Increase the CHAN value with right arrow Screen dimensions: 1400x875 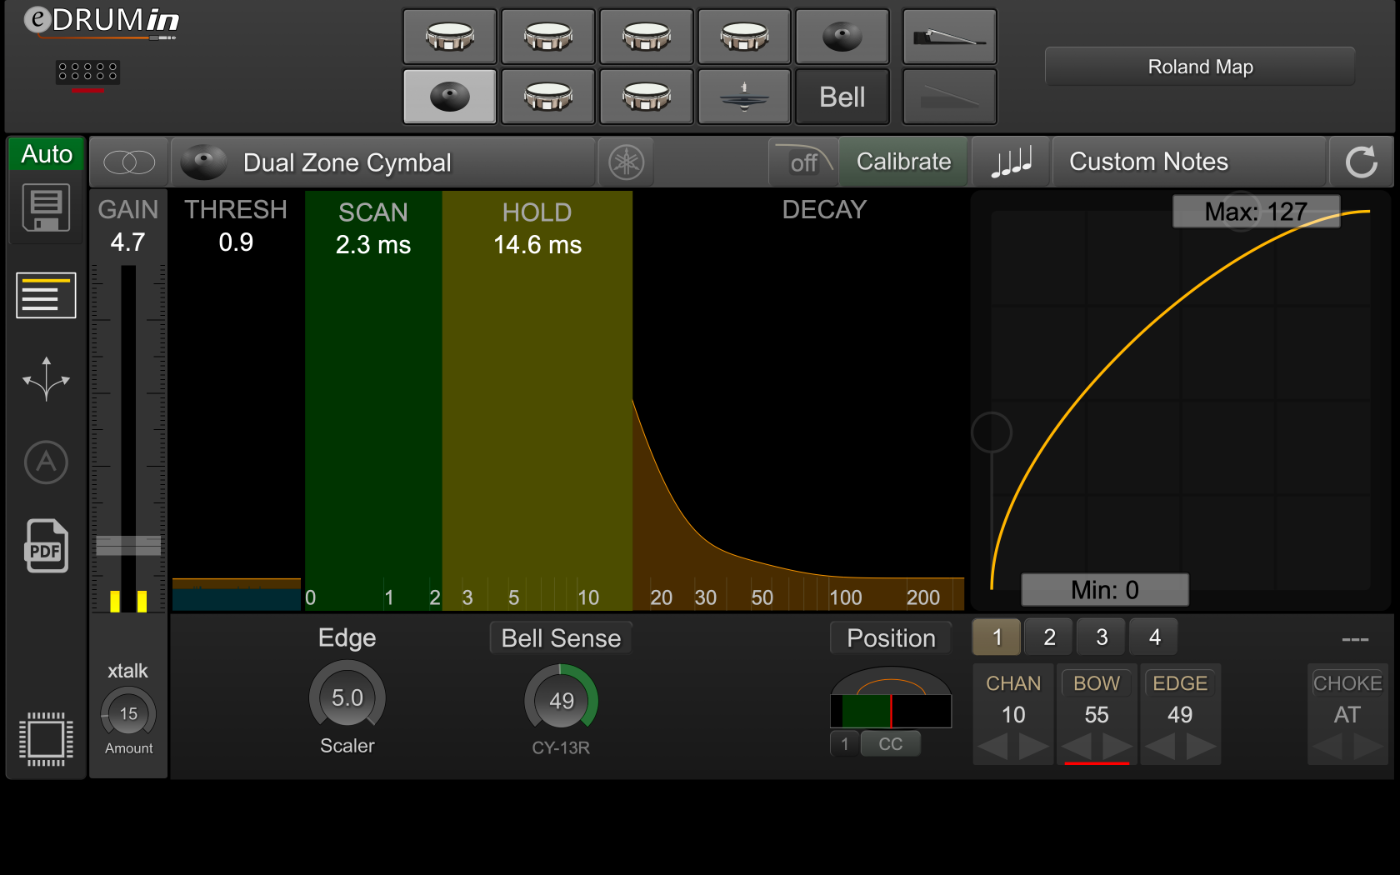[1033, 746]
